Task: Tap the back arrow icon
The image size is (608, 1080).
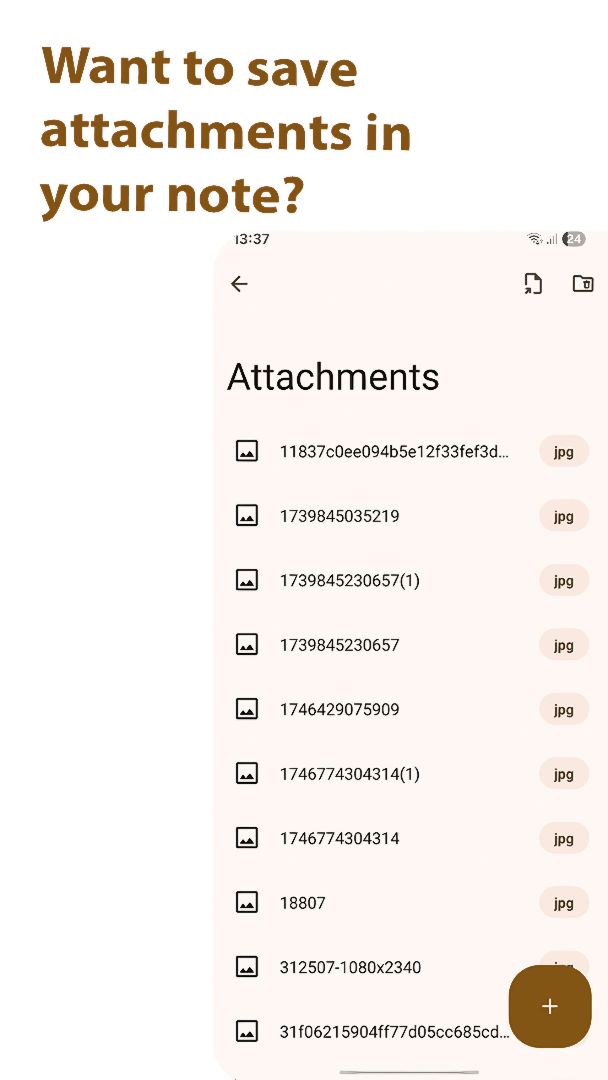Action: [x=239, y=284]
